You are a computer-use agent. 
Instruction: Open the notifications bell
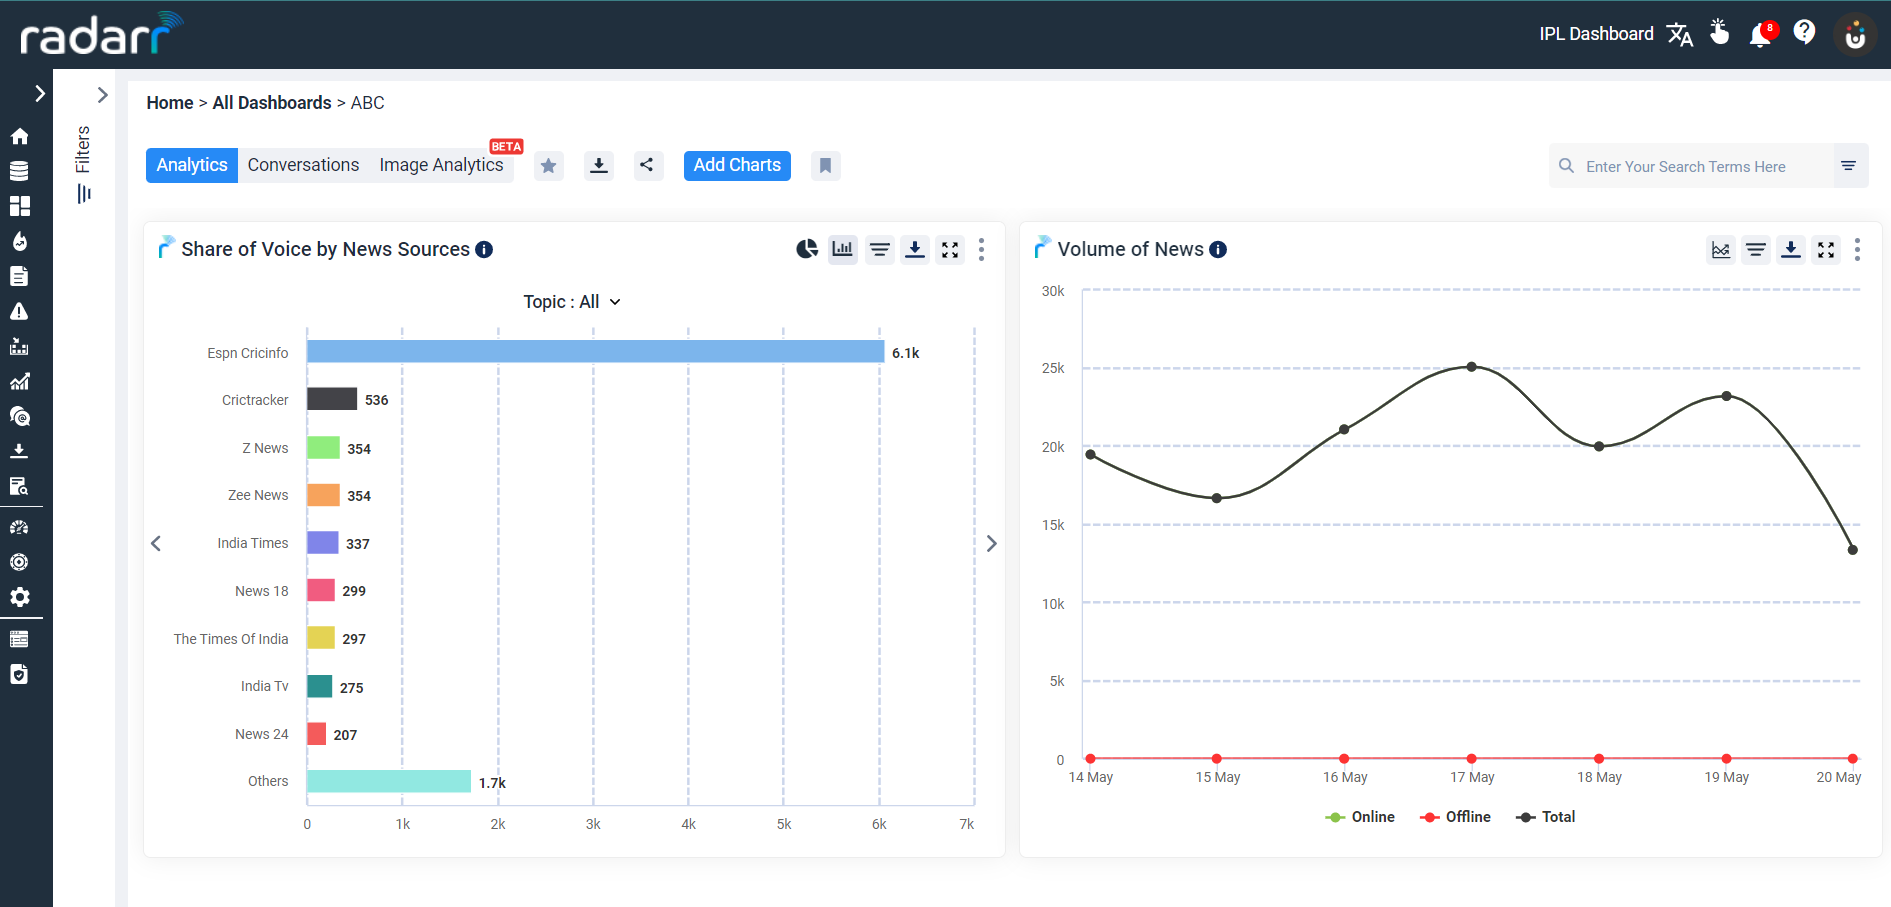1761,35
